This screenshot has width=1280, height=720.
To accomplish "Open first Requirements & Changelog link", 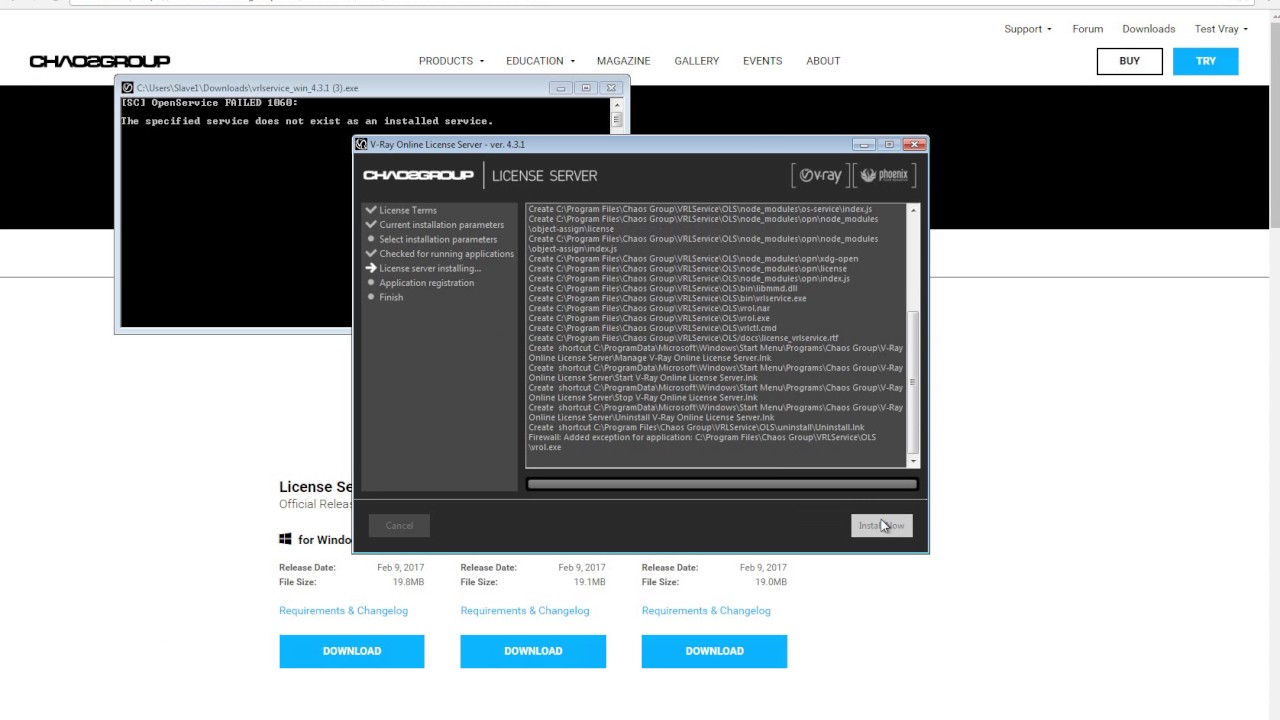I will point(343,610).
